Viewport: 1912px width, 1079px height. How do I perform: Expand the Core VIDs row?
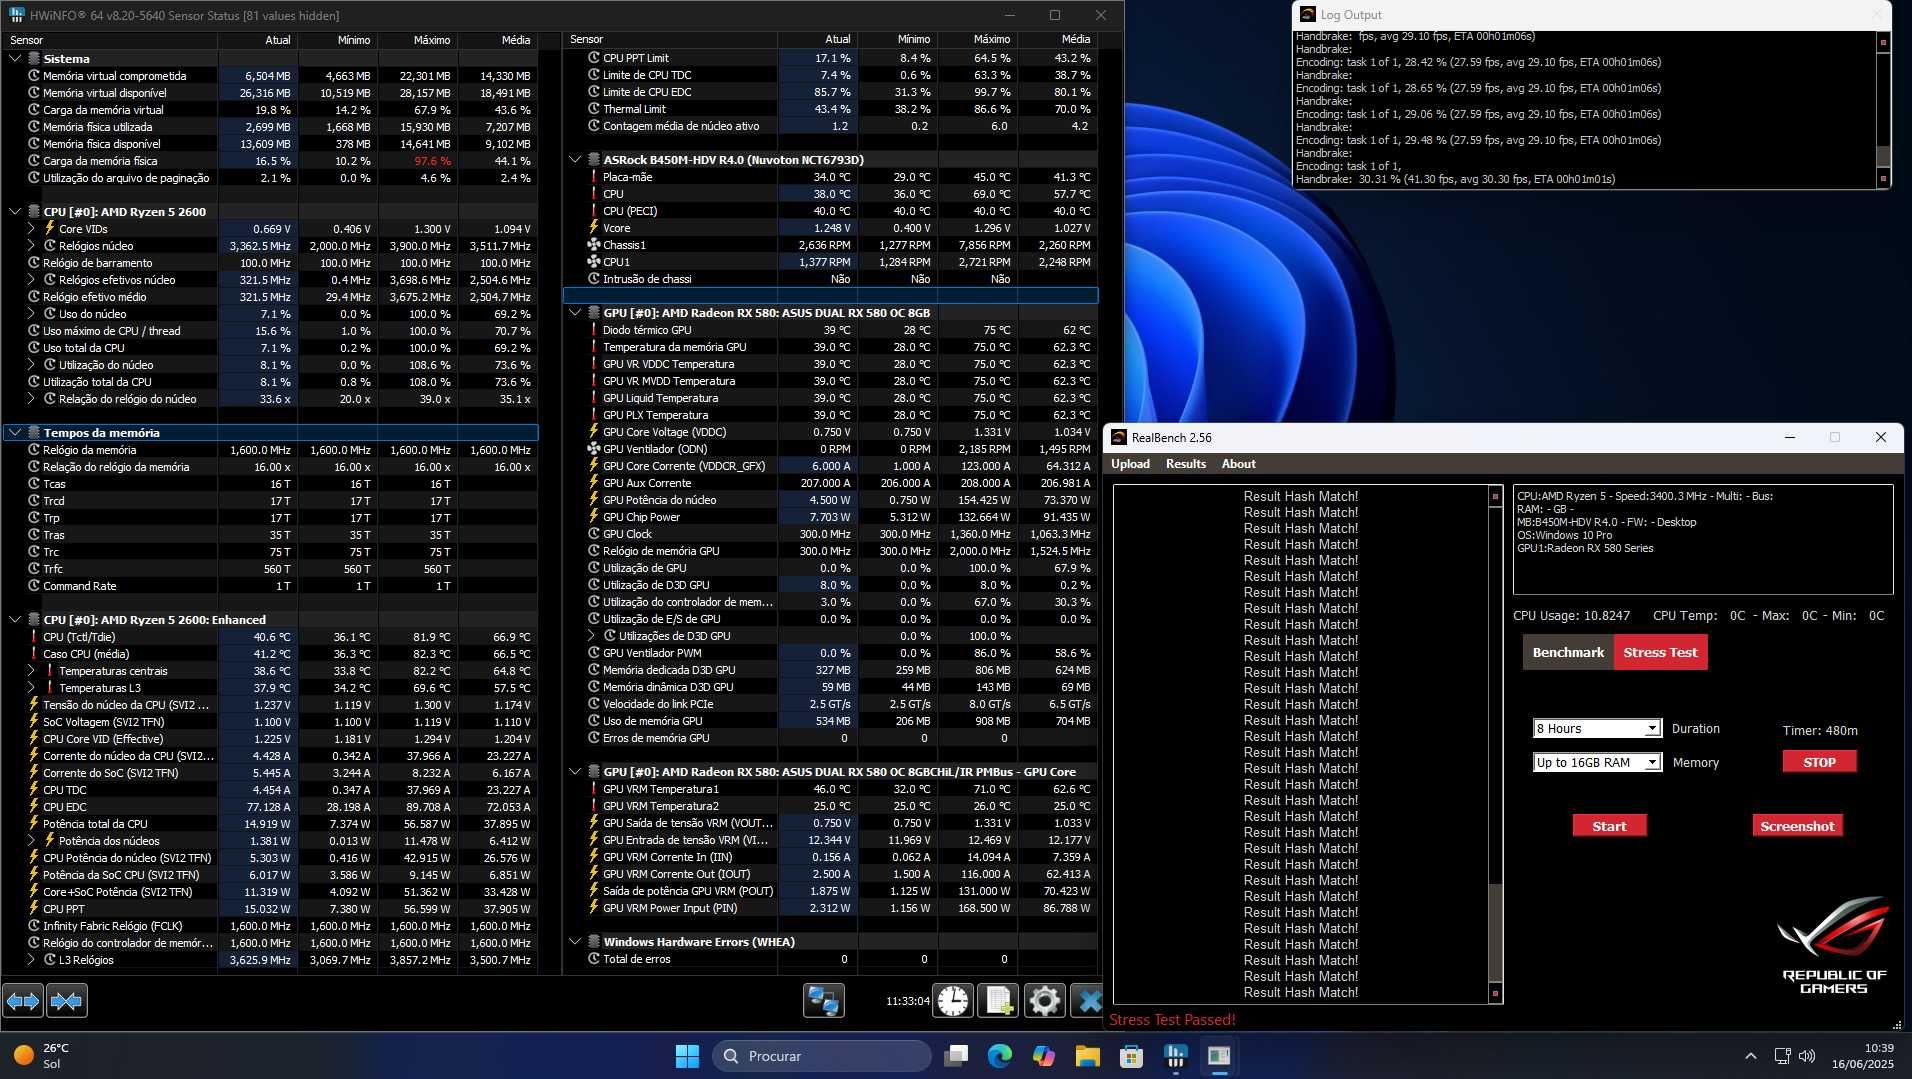coord(31,229)
